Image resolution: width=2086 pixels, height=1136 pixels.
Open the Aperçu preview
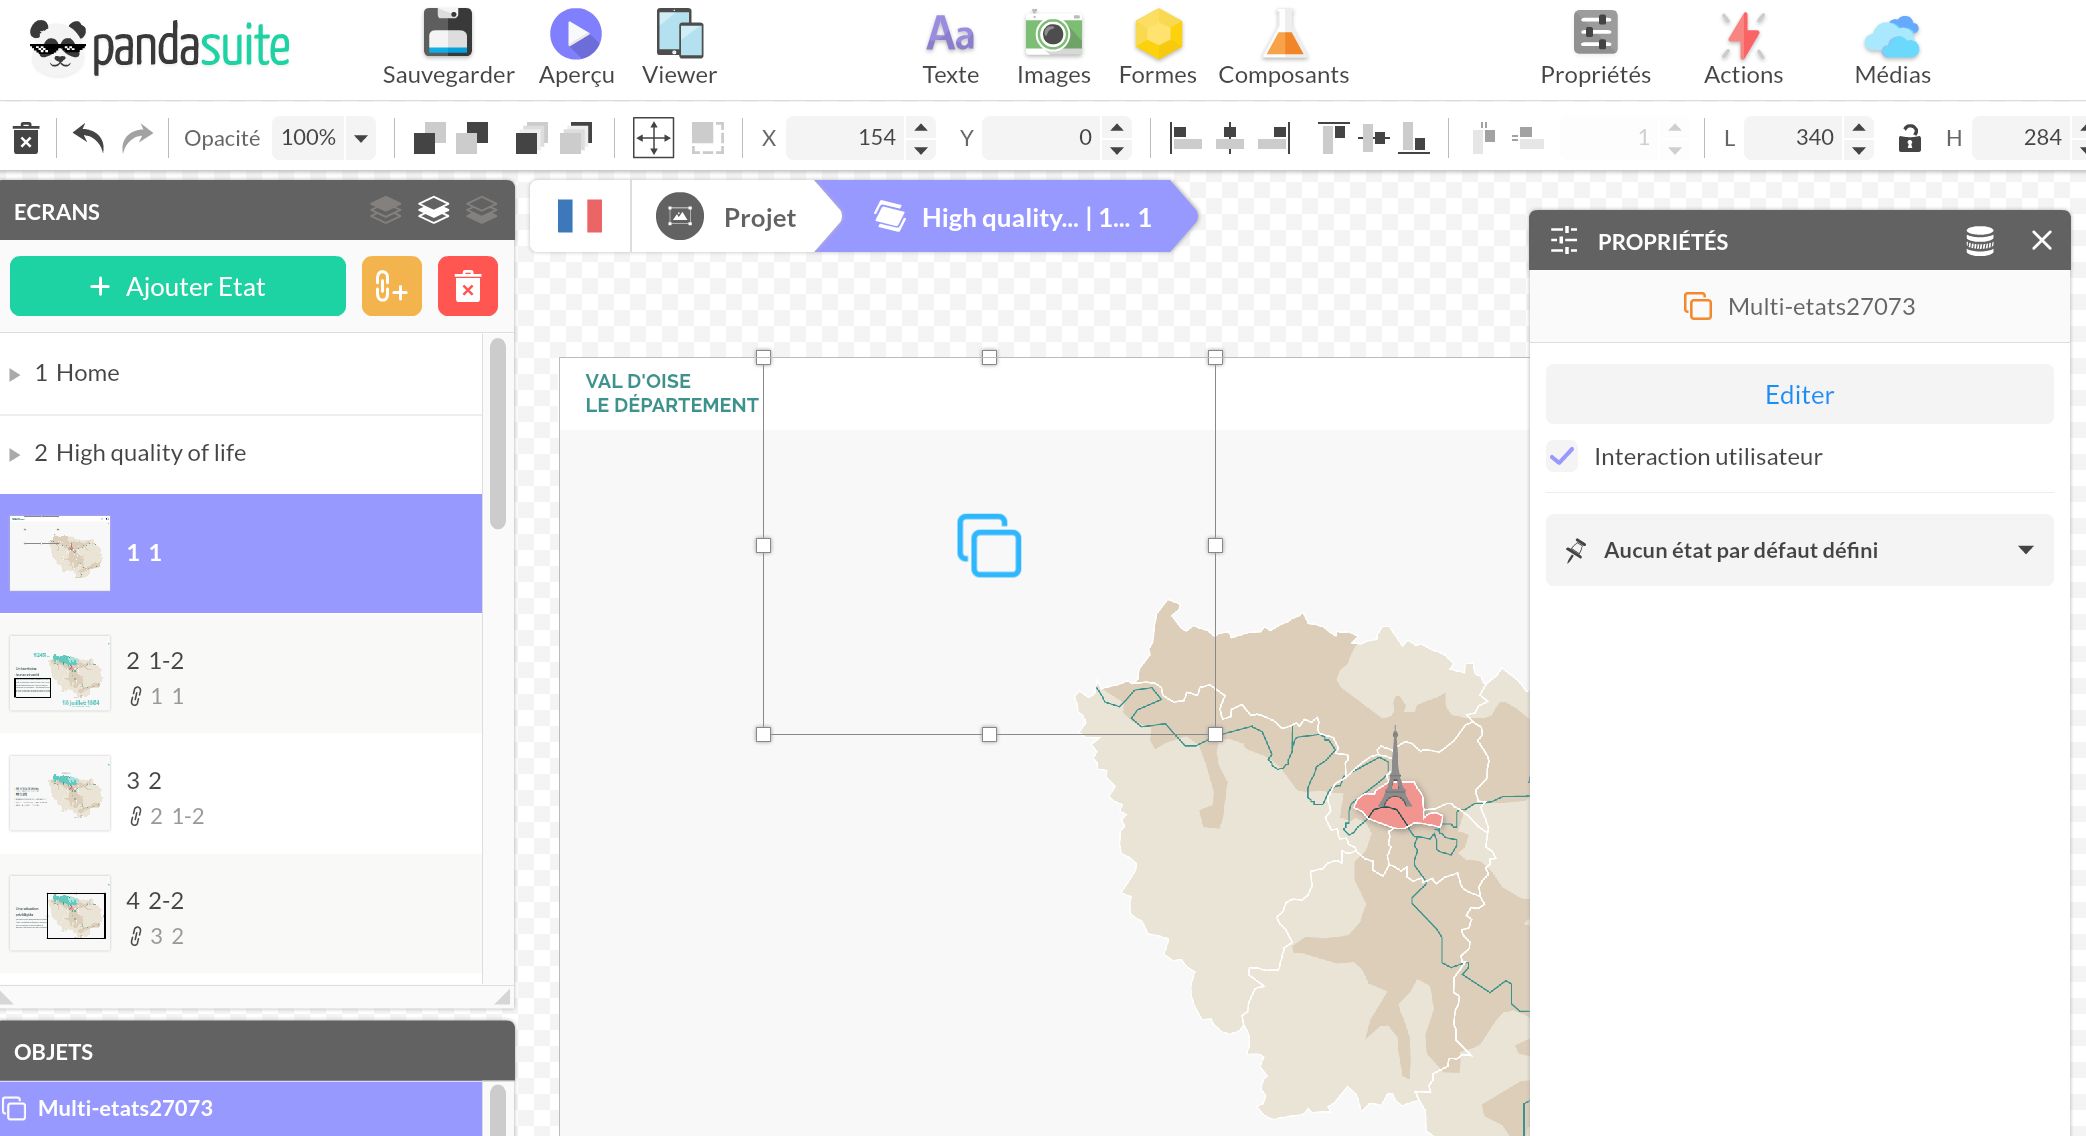(x=576, y=35)
